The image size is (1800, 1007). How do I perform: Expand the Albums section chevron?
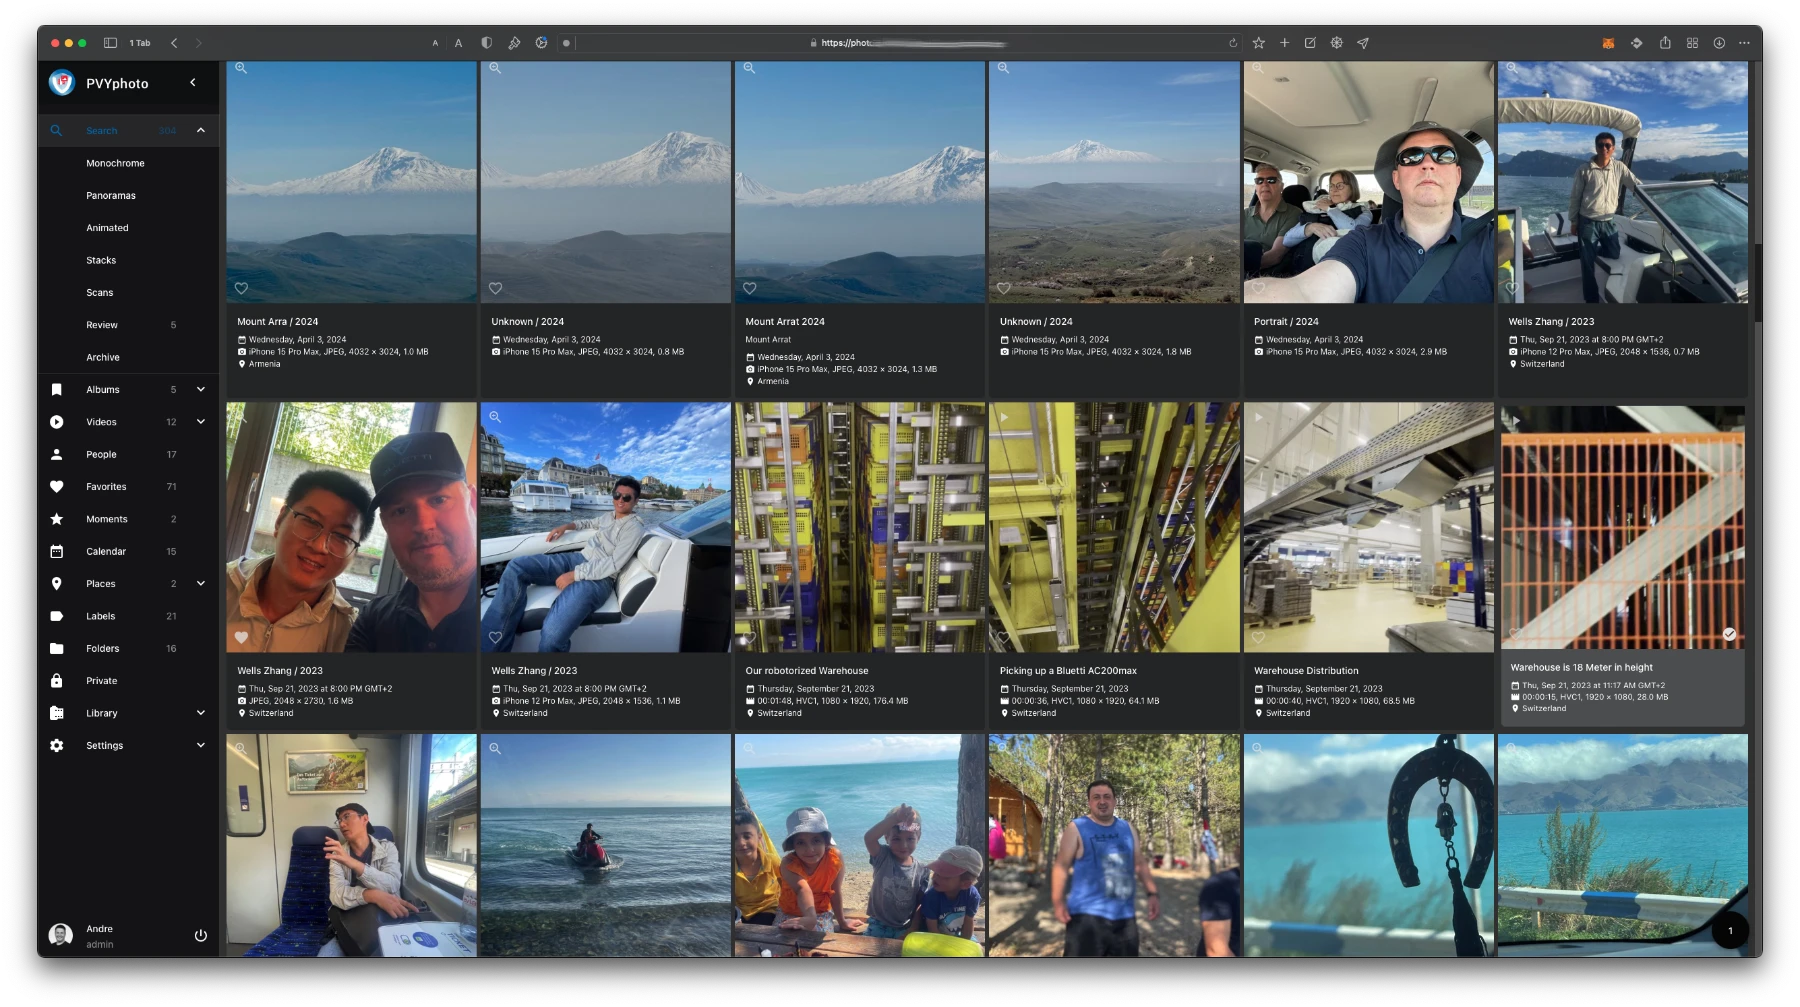coord(201,389)
